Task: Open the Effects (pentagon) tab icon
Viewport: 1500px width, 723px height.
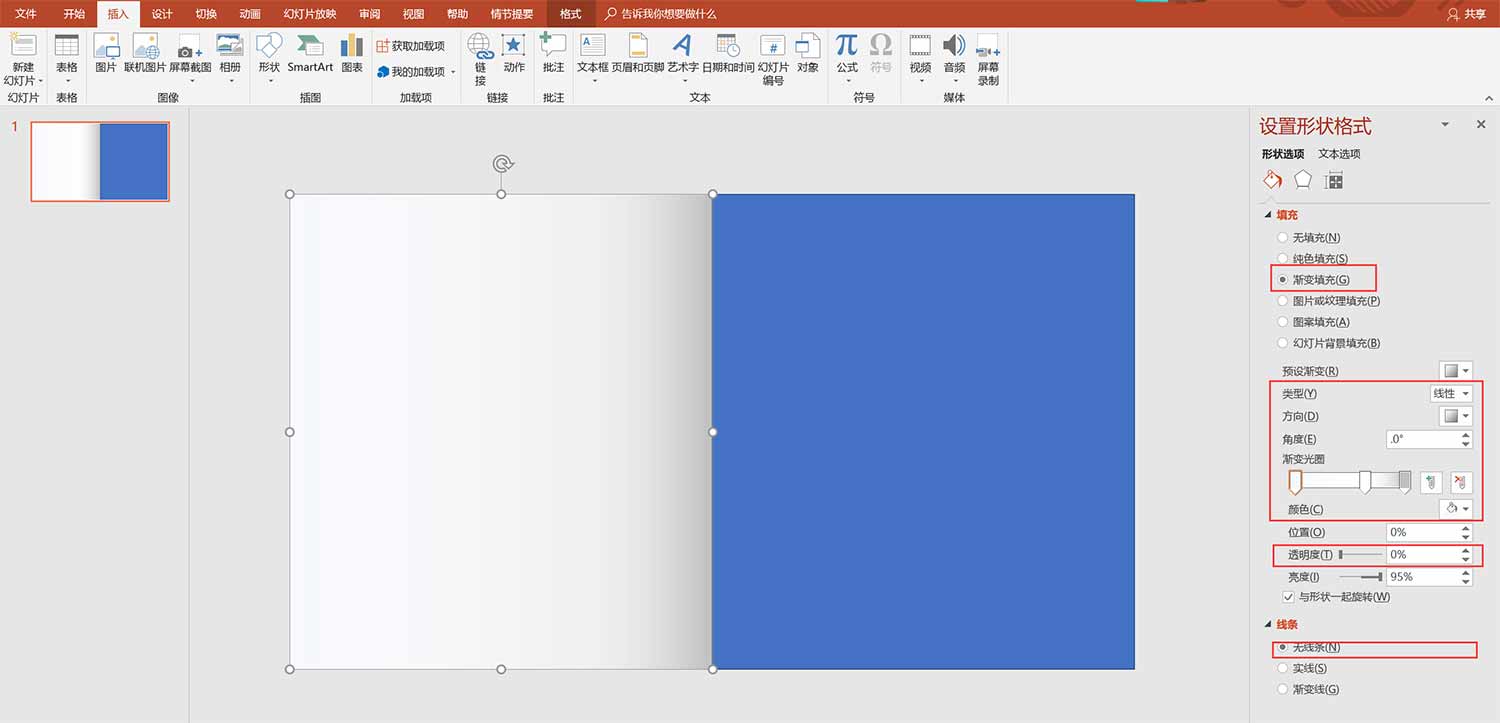Action: click(1302, 180)
